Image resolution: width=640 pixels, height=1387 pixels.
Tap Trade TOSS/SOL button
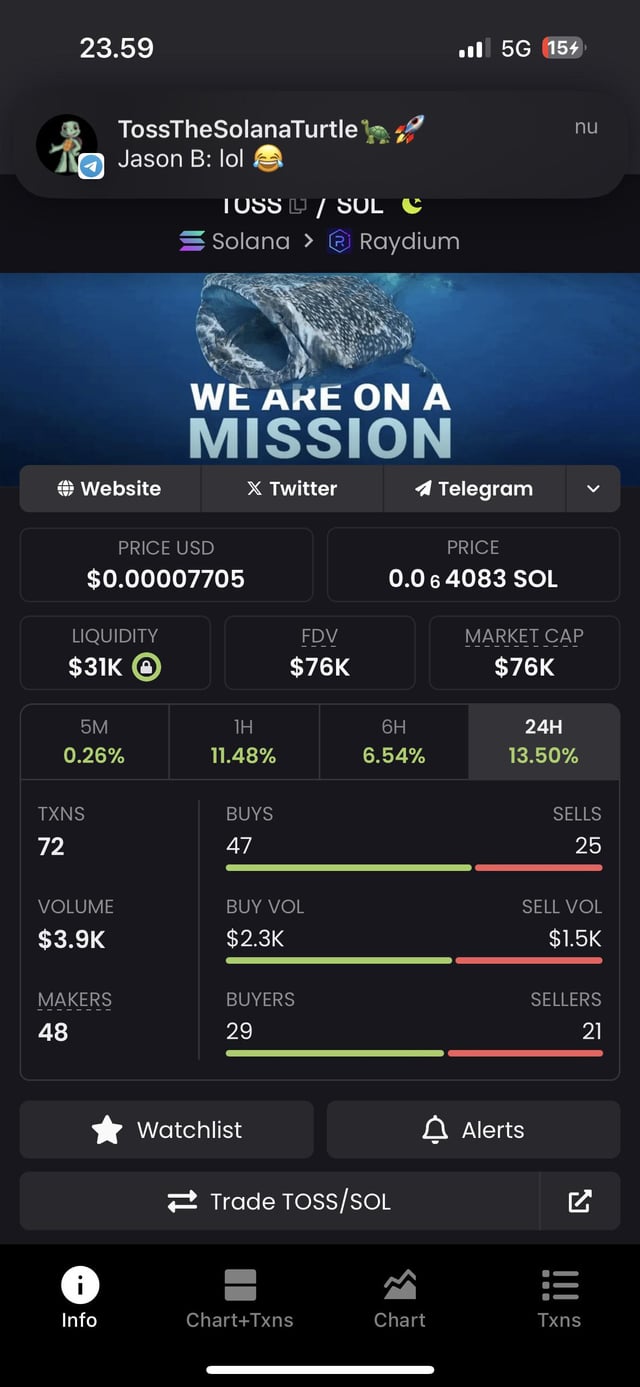tap(280, 1201)
